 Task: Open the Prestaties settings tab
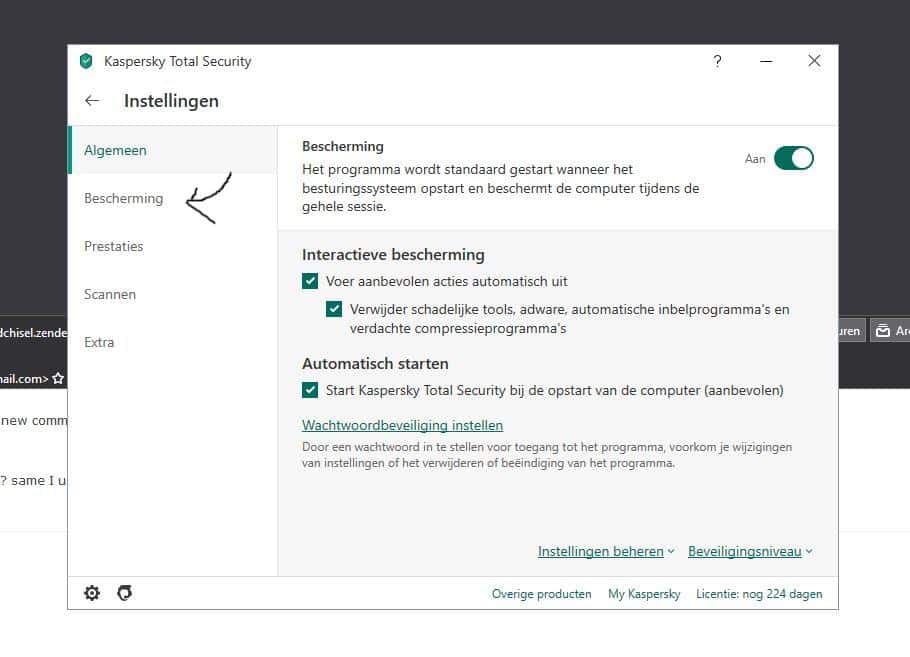172,247
